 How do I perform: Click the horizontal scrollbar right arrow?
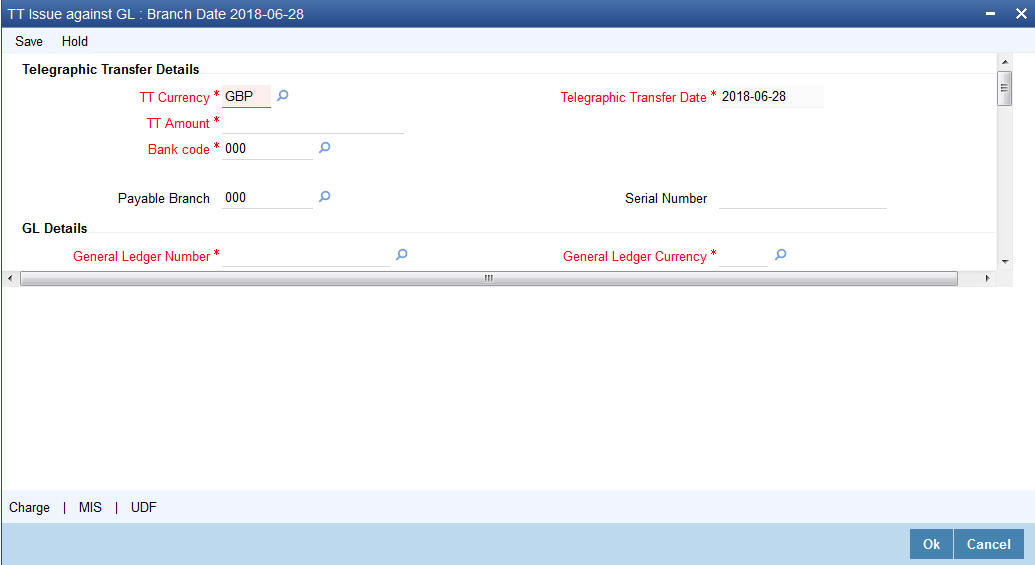[x=987, y=279]
